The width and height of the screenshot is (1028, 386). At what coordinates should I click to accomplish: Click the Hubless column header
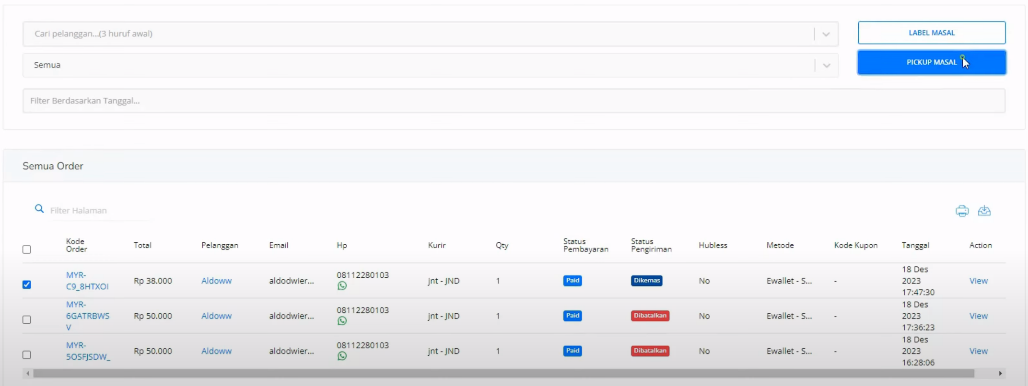pyautogui.click(x=713, y=245)
